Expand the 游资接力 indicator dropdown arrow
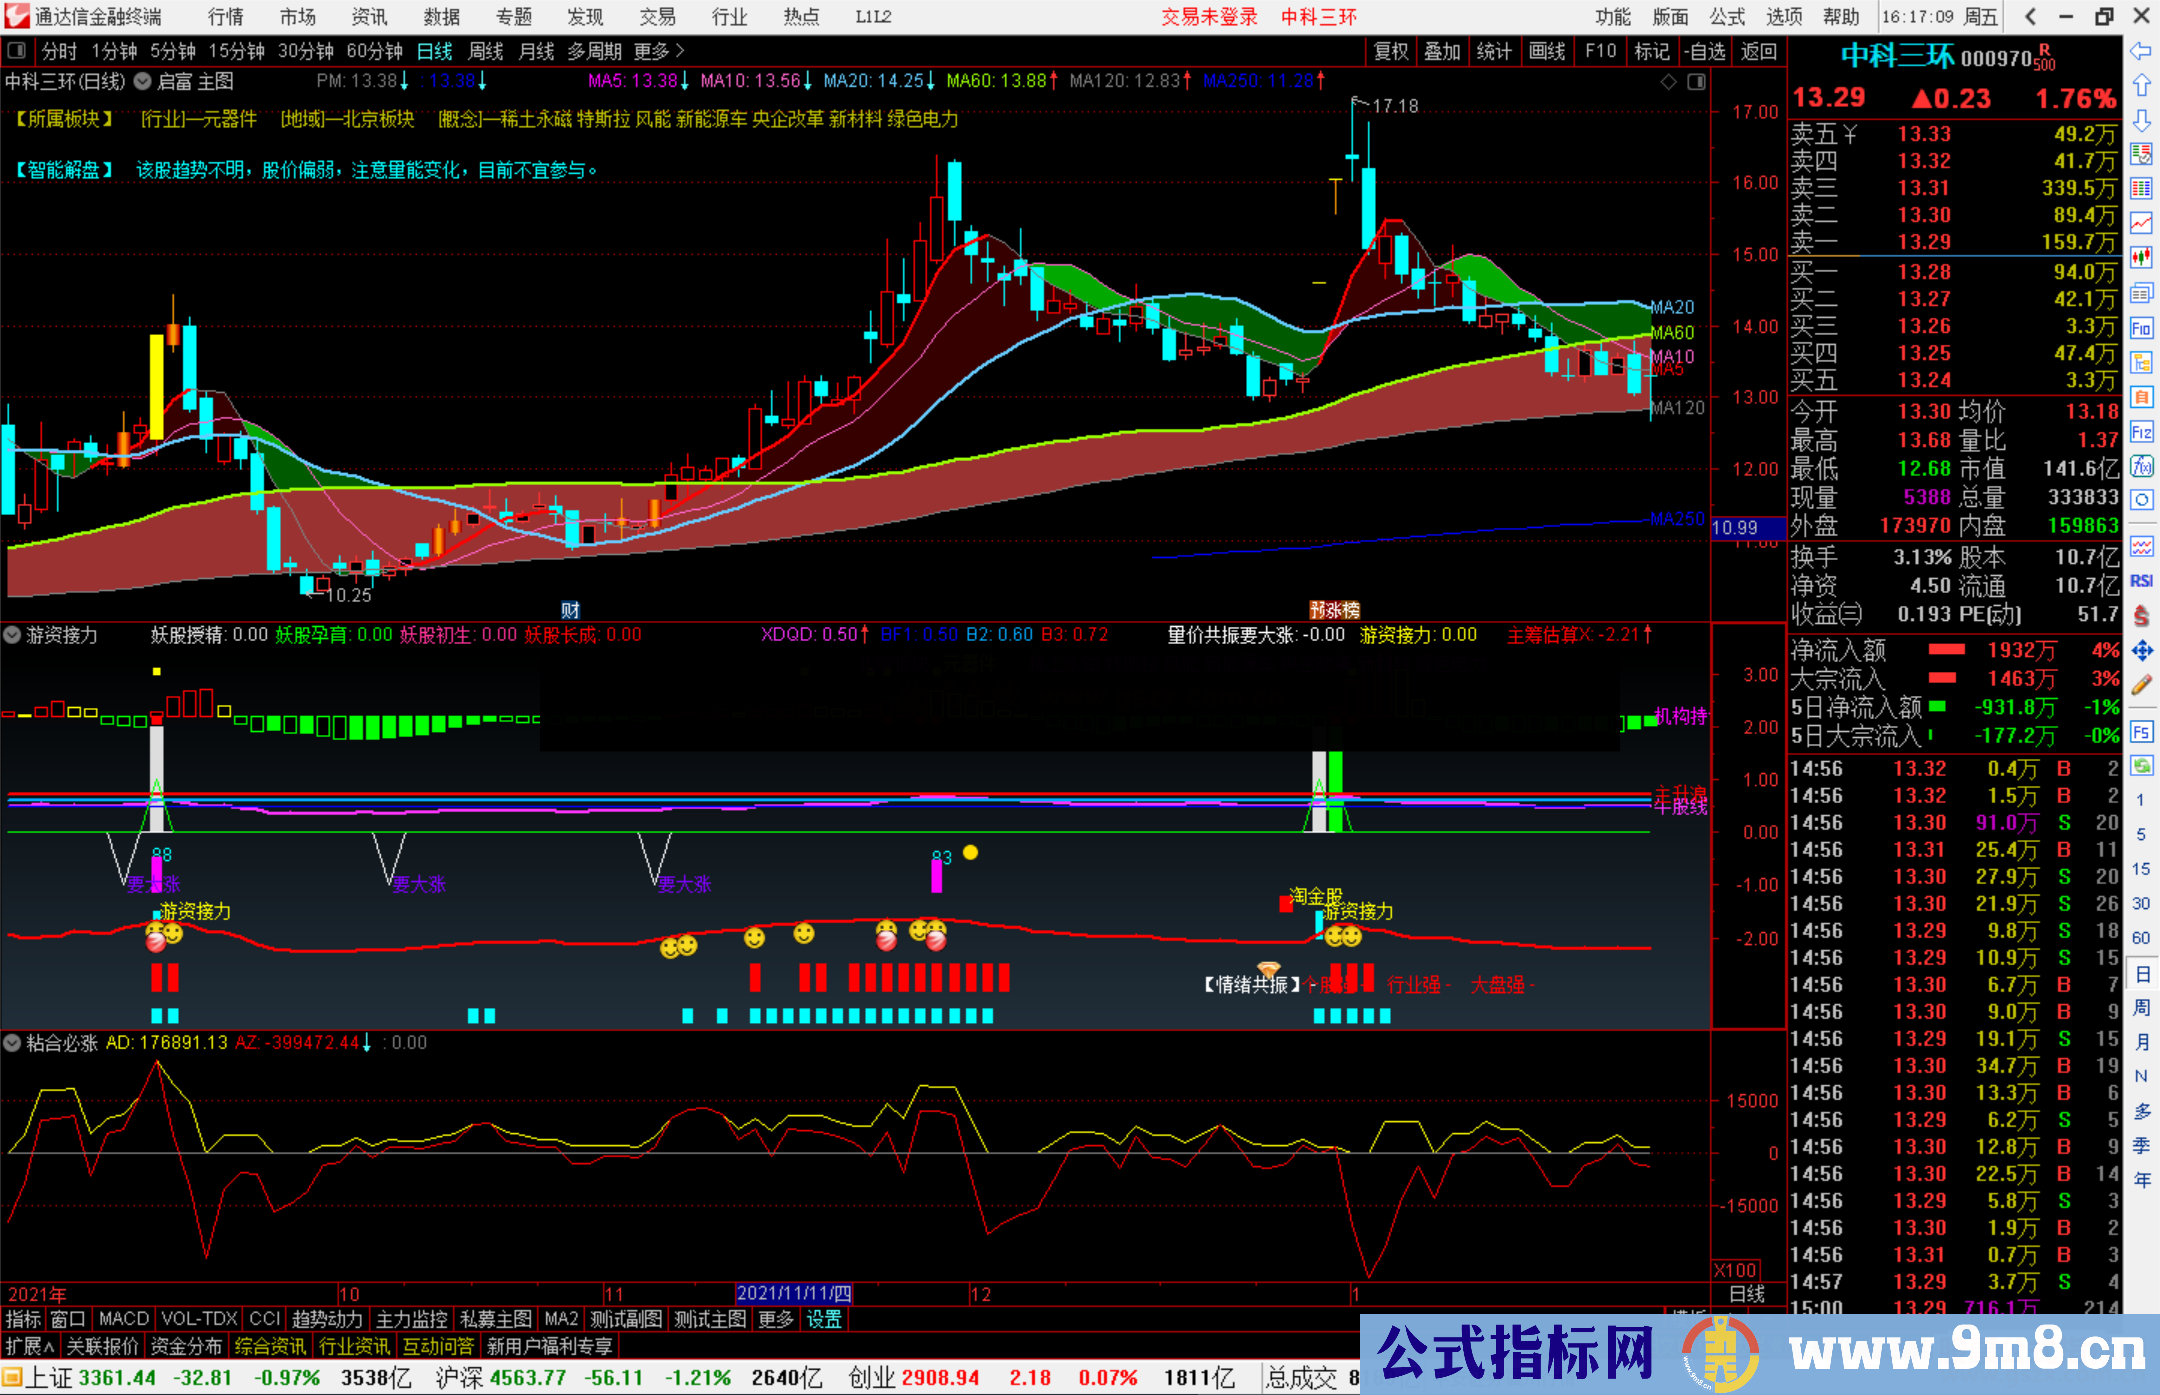Image resolution: width=2160 pixels, height=1395 pixels. (x=12, y=635)
